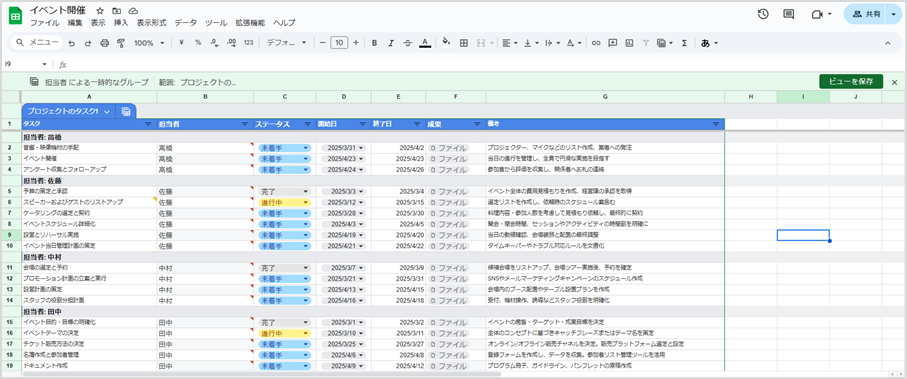Viewport: 907px width, 379px height.
Task: Open the 編集 menu
Action: [75, 23]
